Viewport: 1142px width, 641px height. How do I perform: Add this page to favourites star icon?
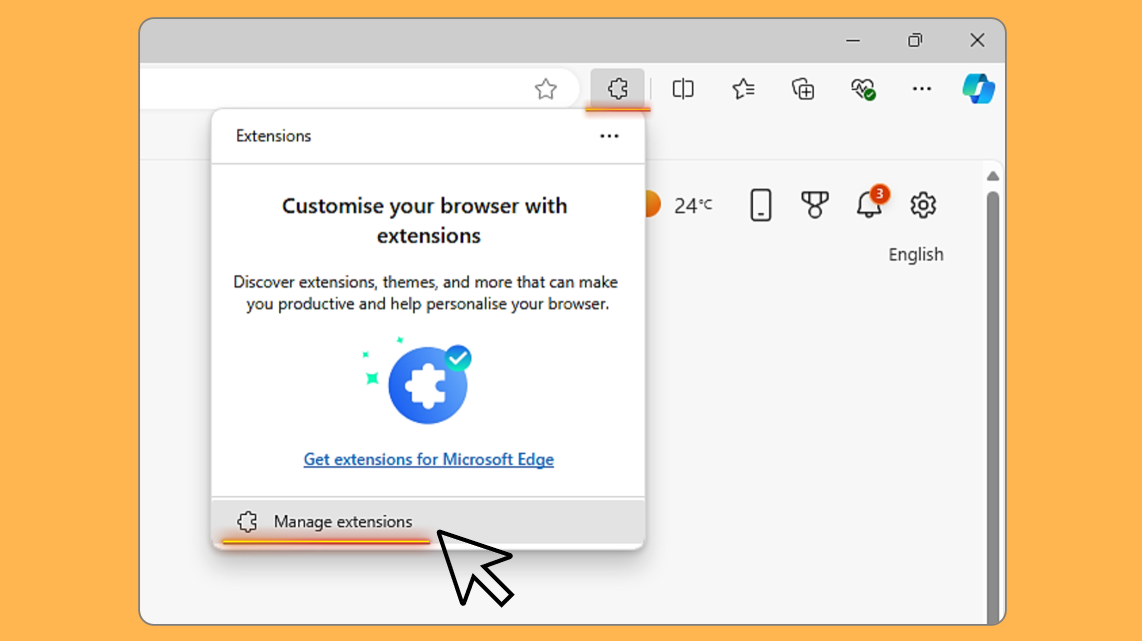click(x=546, y=89)
